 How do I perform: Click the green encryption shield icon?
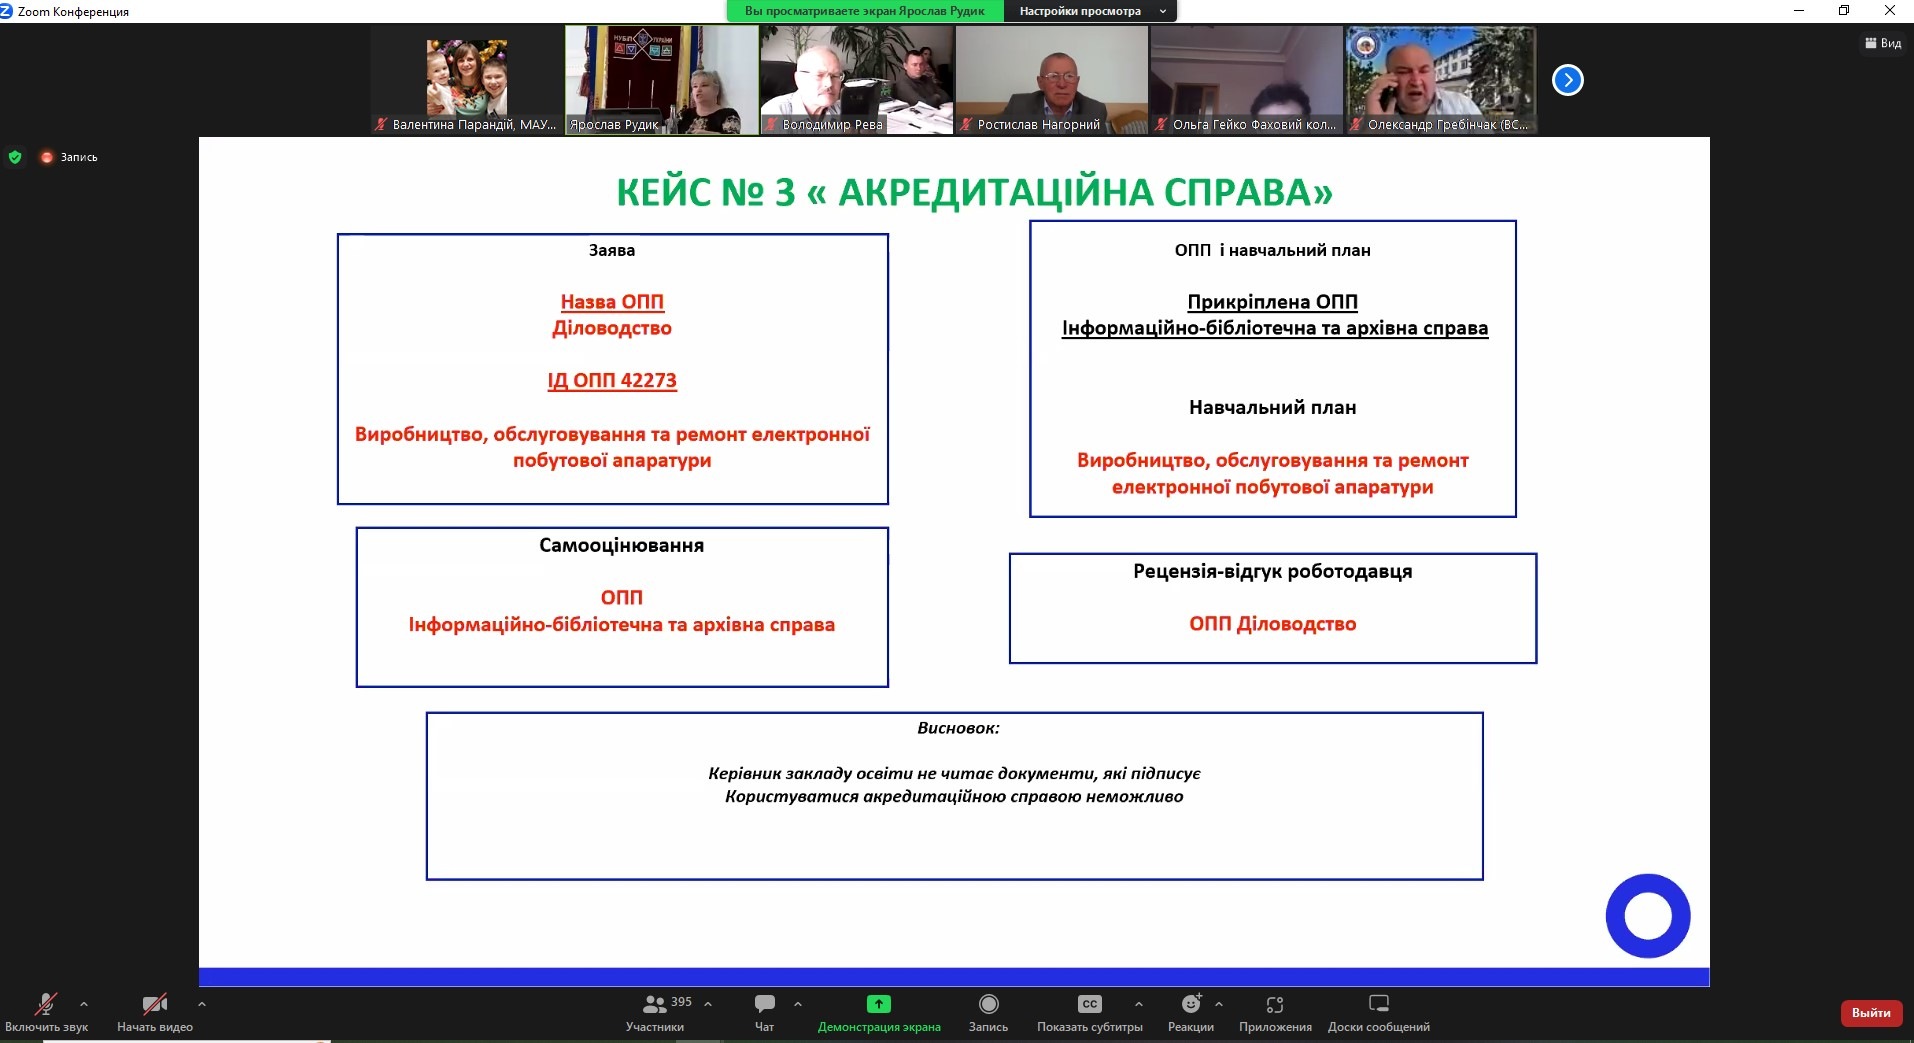pyautogui.click(x=15, y=157)
